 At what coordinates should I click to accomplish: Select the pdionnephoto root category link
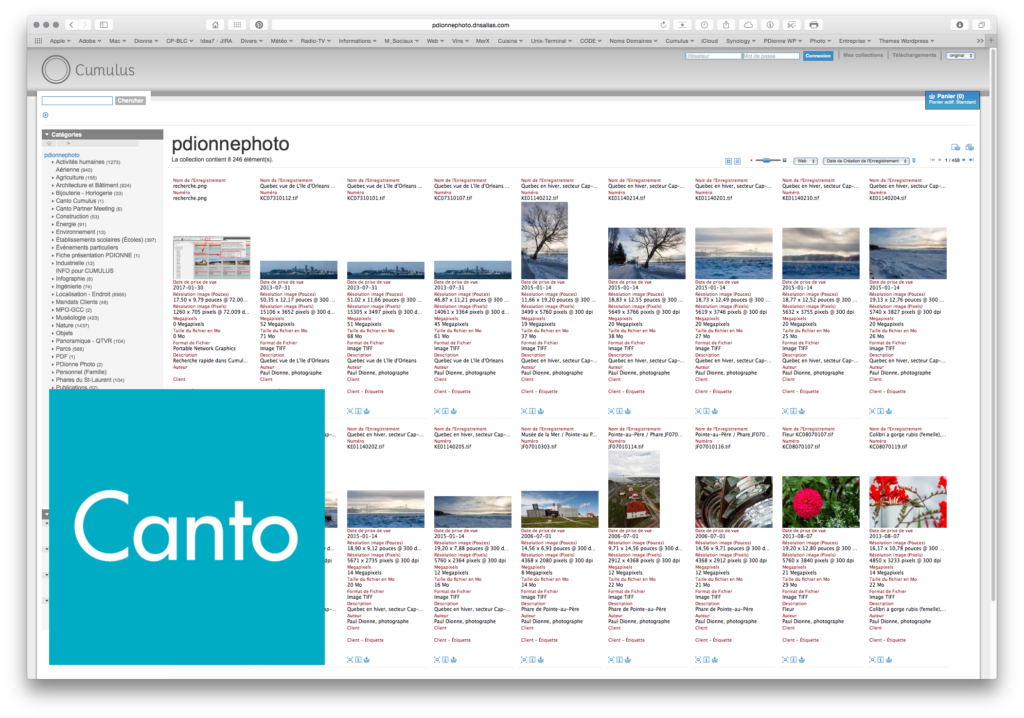pos(62,155)
